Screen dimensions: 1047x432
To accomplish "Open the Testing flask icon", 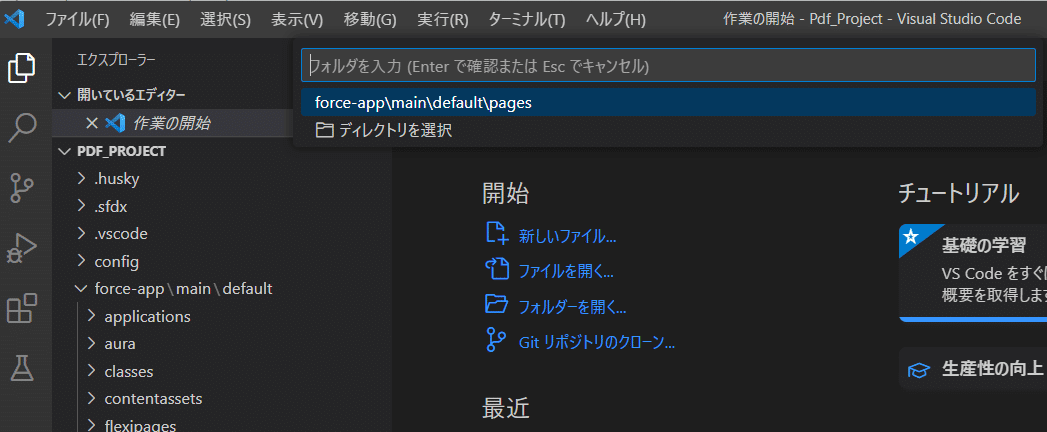I will pyautogui.click(x=22, y=369).
